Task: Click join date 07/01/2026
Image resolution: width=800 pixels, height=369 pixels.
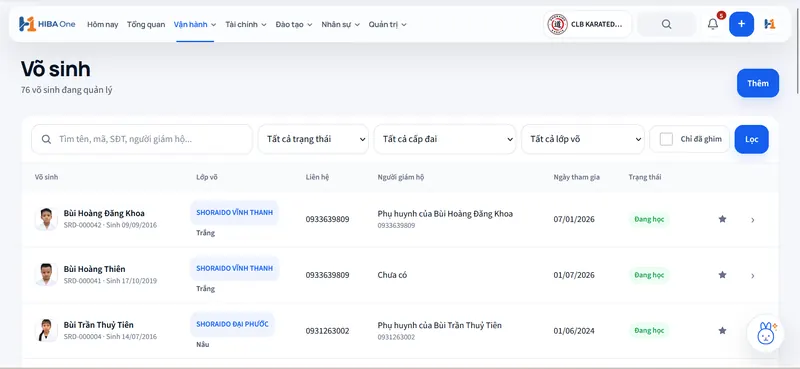Action: click(x=574, y=219)
